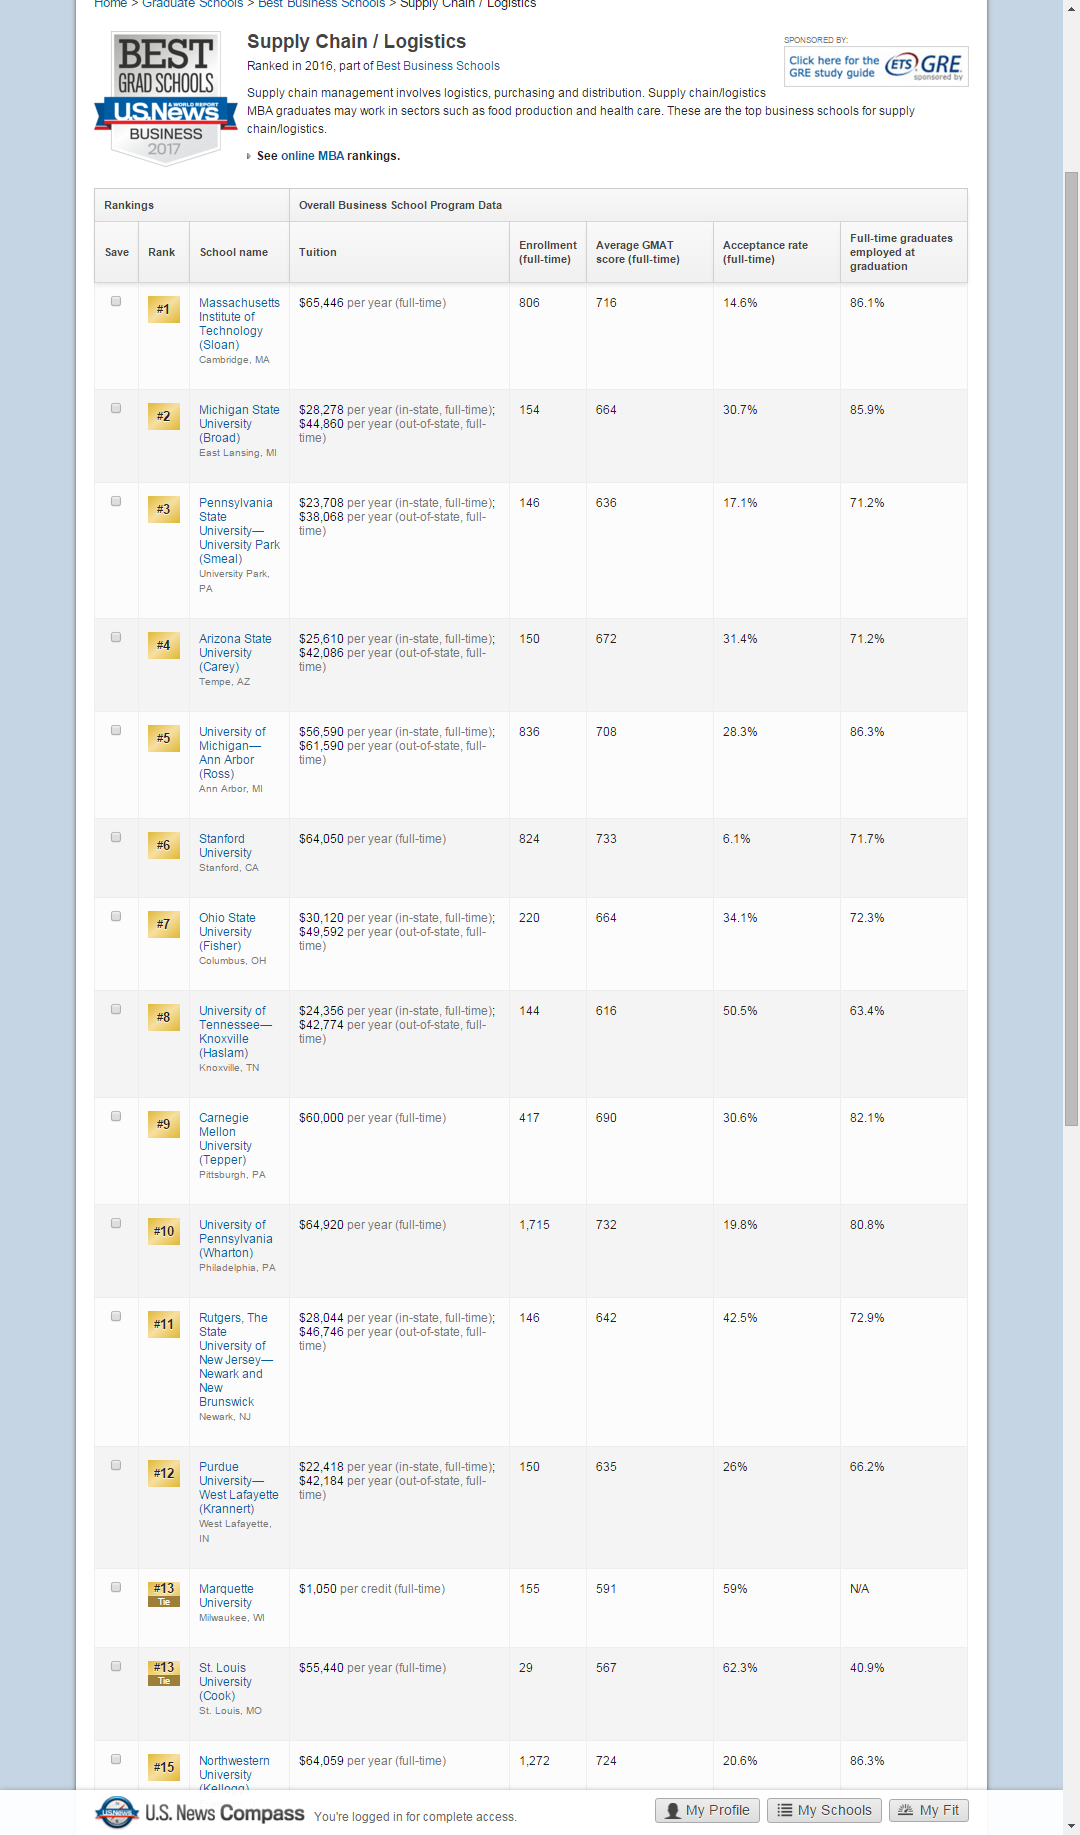Click scrollbar down arrow at bottom right
The image size is (1080, 1835).
[1071, 1826]
